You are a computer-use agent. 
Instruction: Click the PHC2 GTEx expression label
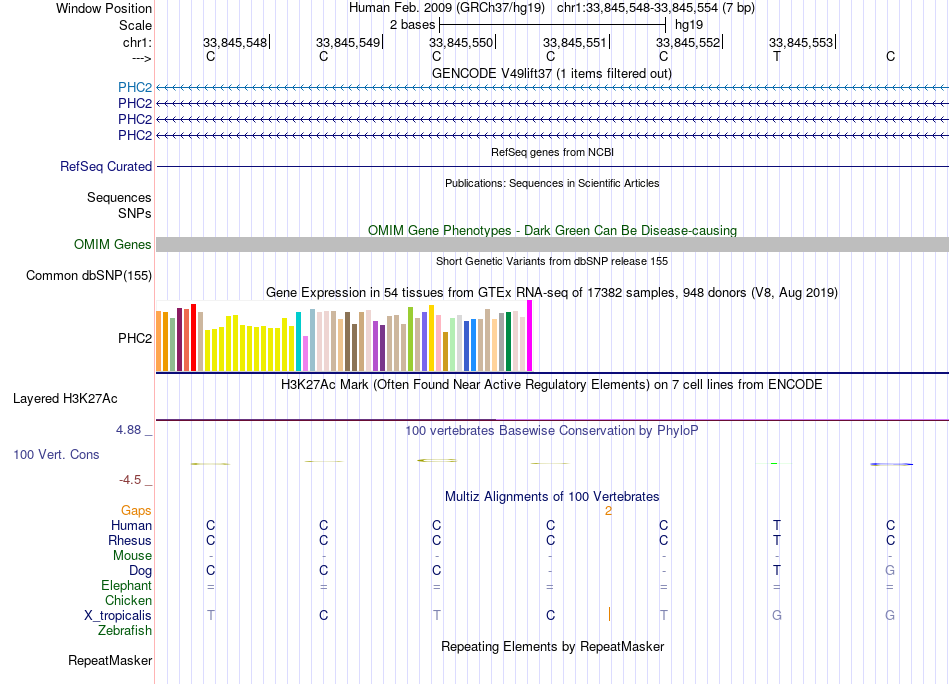135,338
